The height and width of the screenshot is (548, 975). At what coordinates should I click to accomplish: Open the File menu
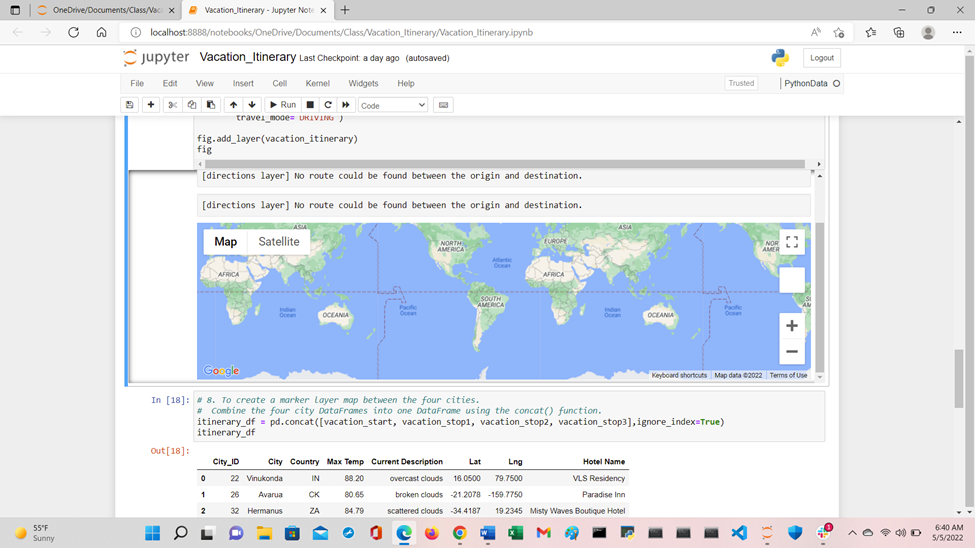pyautogui.click(x=137, y=83)
